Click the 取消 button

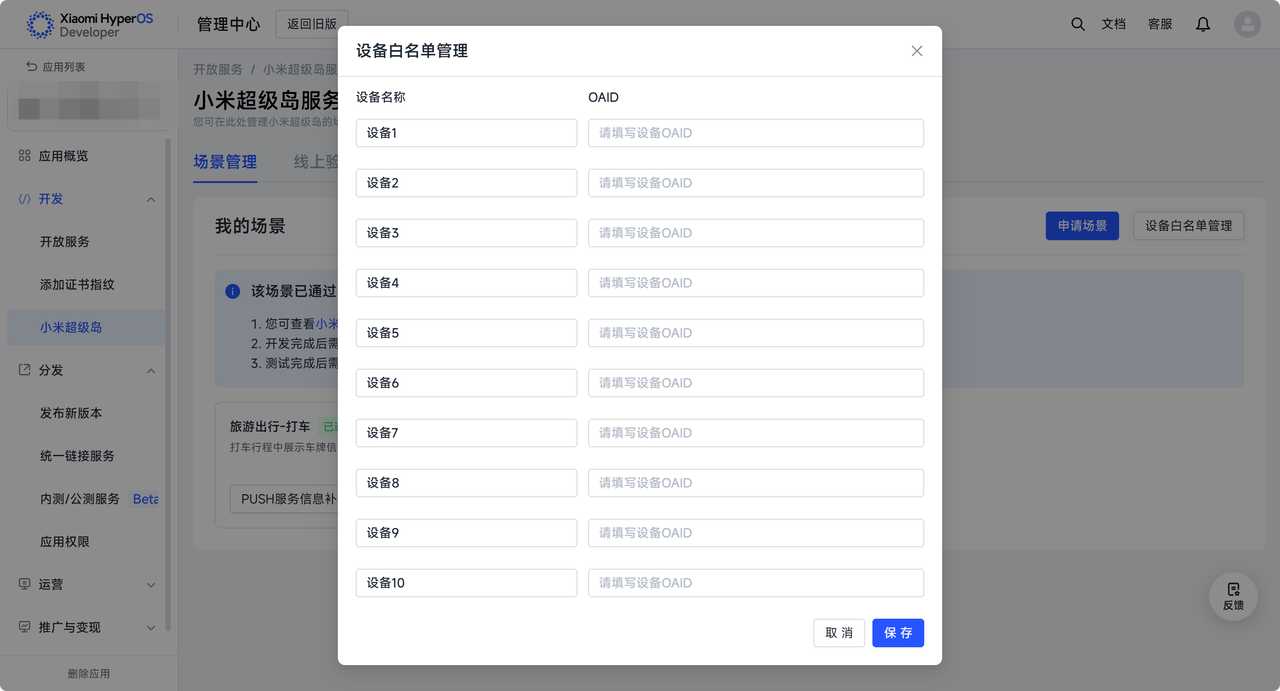[839, 633]
